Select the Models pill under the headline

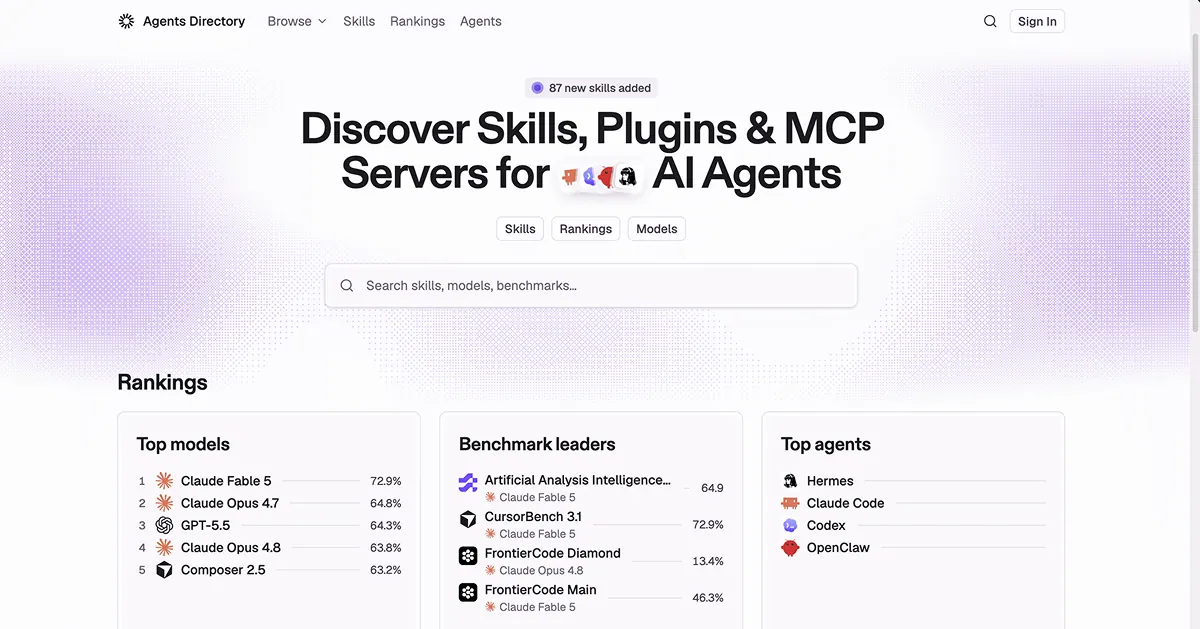(657, 229)
